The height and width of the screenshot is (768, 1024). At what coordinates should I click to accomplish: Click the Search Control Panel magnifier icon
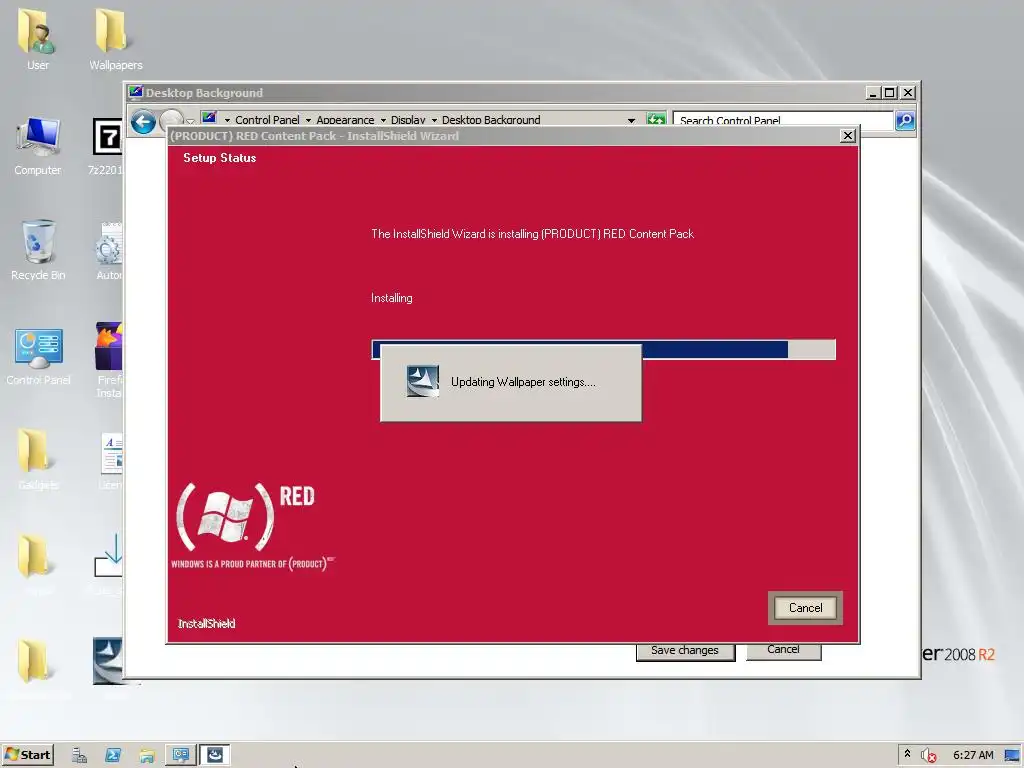904,120
